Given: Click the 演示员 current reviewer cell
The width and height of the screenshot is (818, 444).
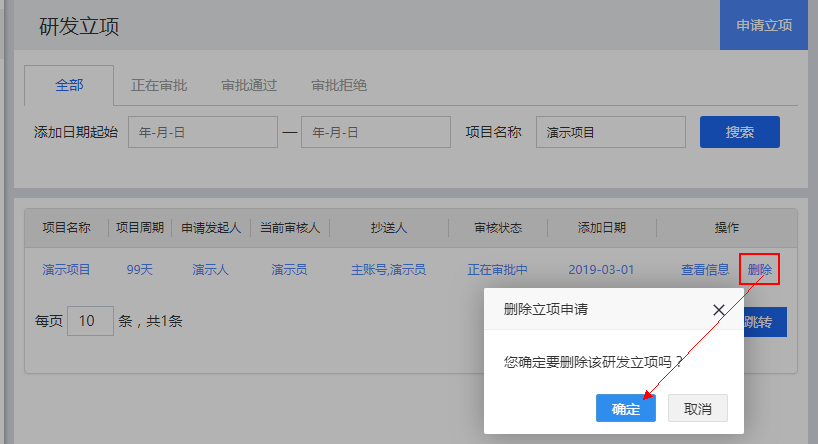Looking at the screenshot, I should pos(289,270).
